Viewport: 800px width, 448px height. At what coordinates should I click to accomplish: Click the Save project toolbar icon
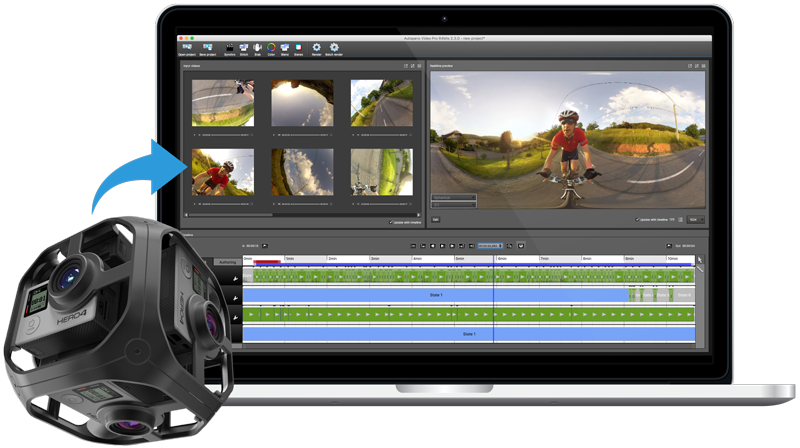click(208, 48)
